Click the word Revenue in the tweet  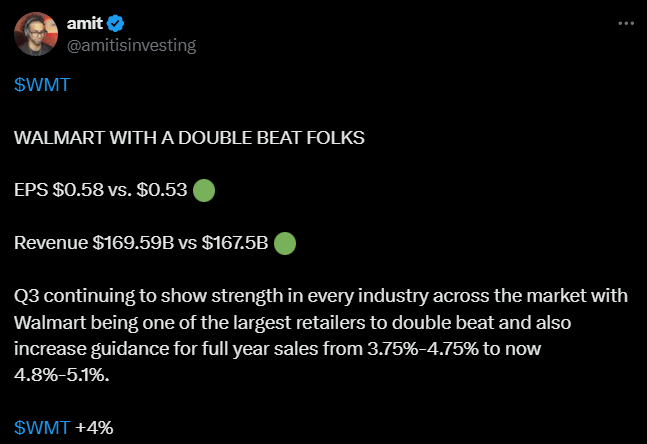point(51,243)
